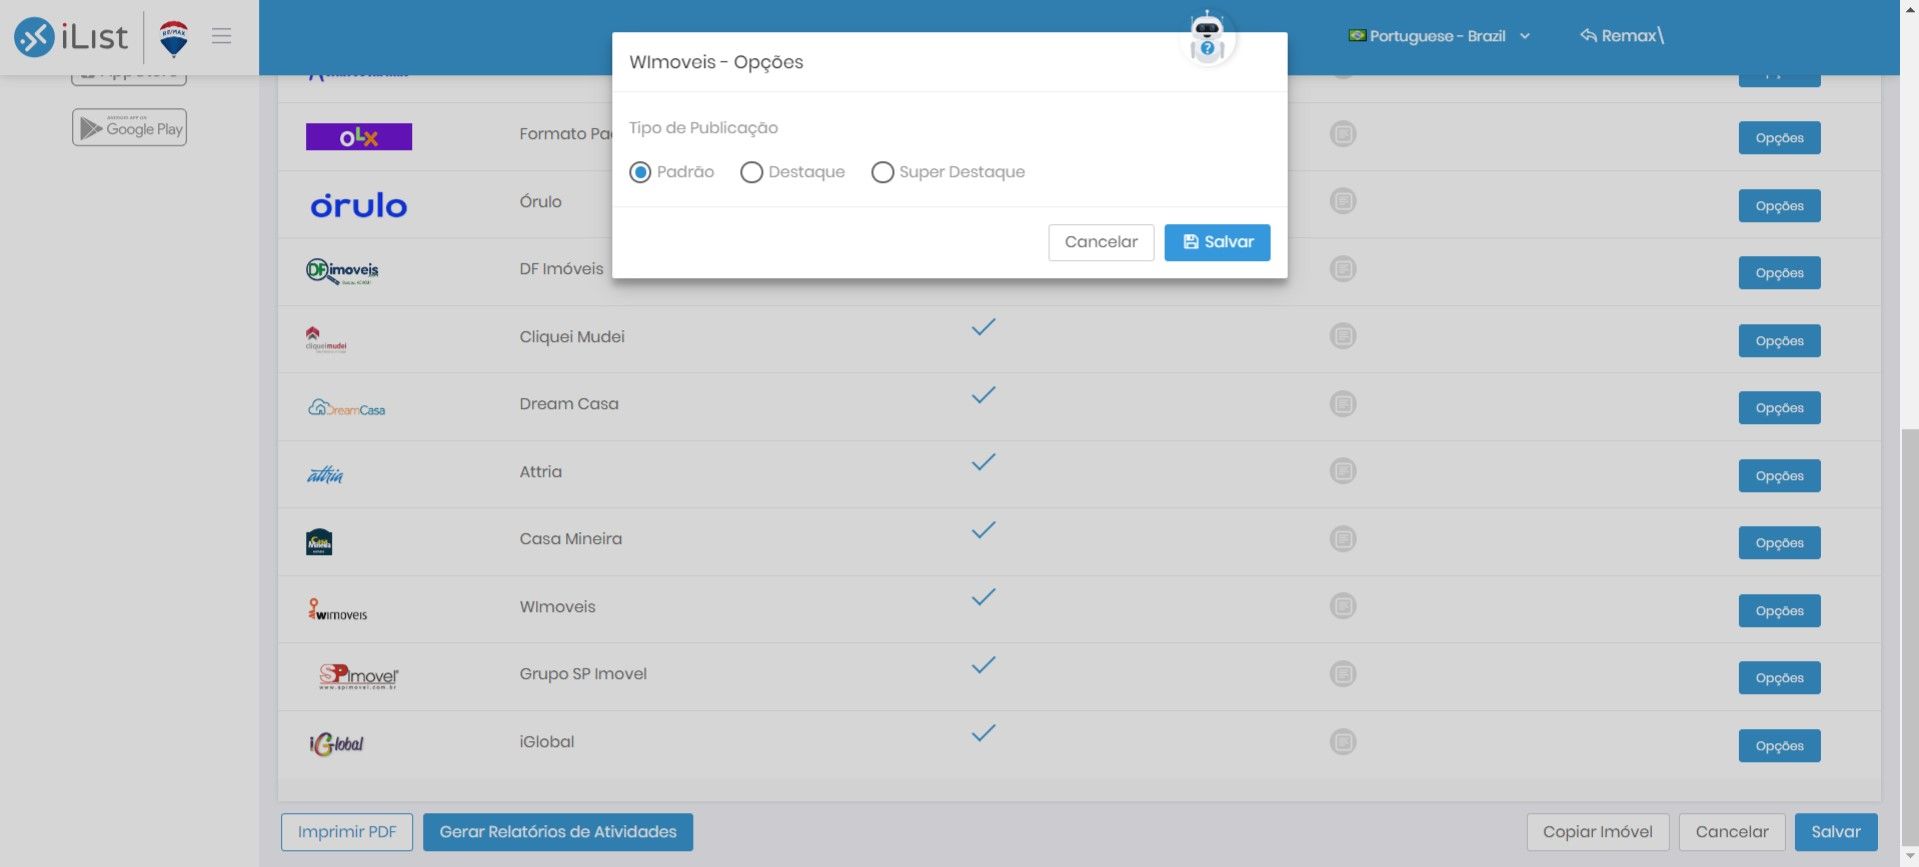This screenshot has width=1919, height=867.
Task: Open the help robot assistant icon
Action: coord(1208,39)
